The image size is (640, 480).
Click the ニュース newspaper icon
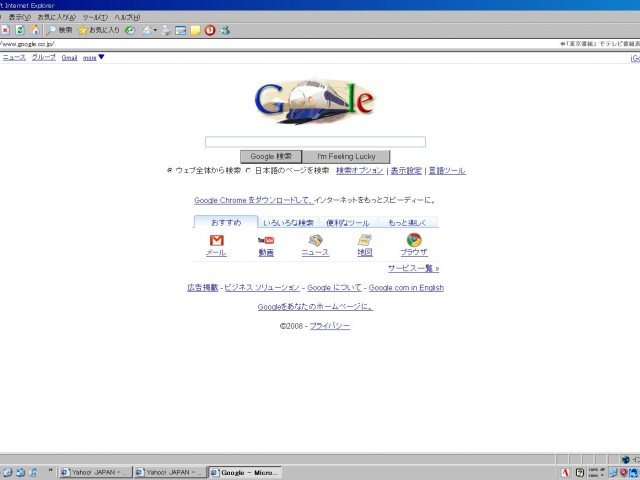[315, 240]
